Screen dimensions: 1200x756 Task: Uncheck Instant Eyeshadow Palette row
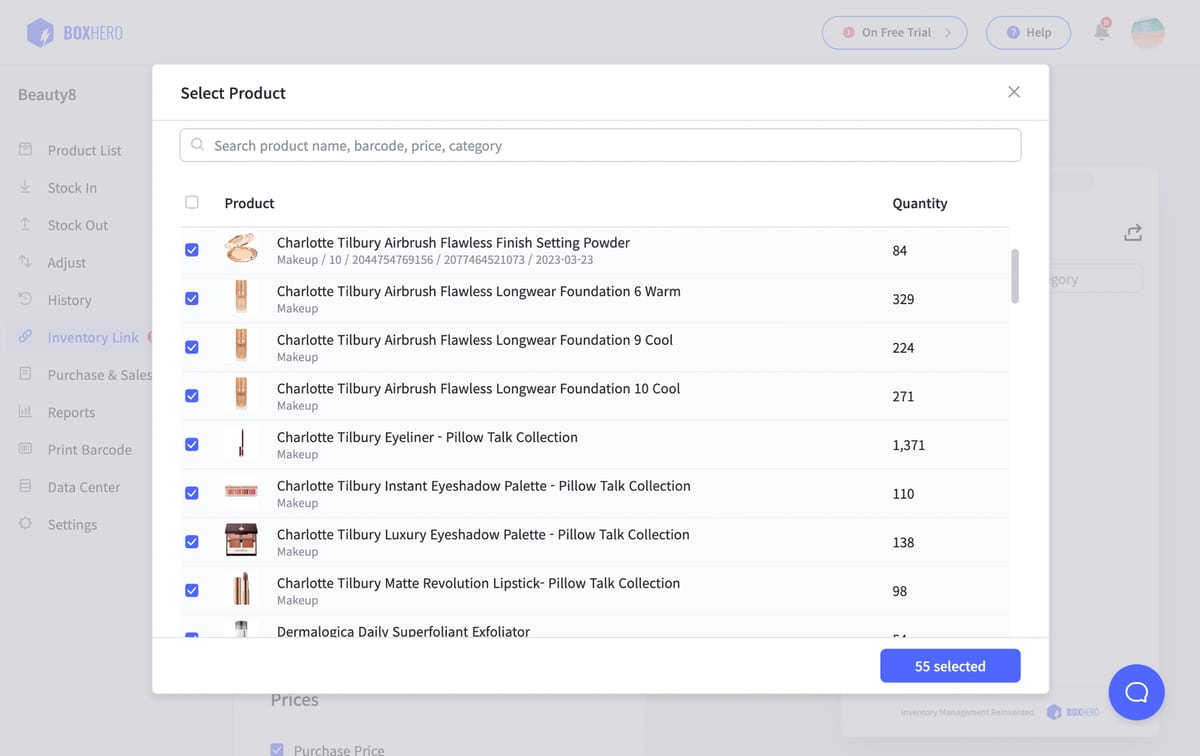point(192,493)
